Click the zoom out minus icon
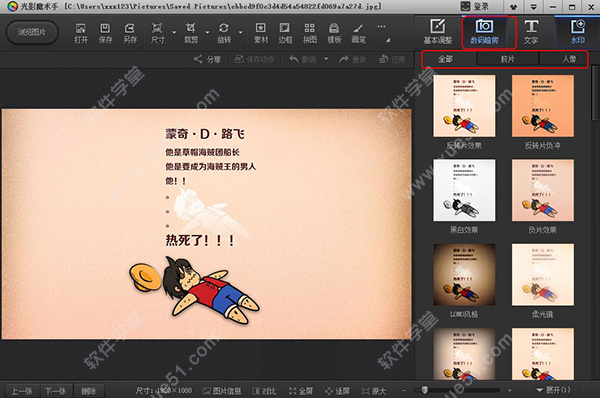Image resolution: width=600 pixels, height=398 pixels. (x=404, y=390)
